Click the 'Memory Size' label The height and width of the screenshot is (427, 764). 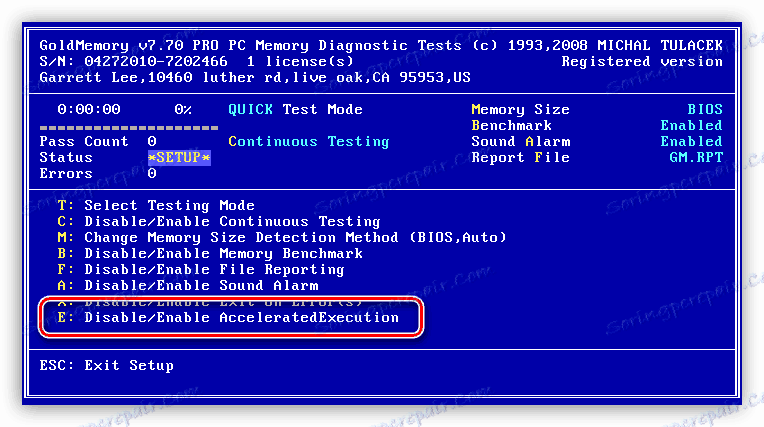(520, 110)
